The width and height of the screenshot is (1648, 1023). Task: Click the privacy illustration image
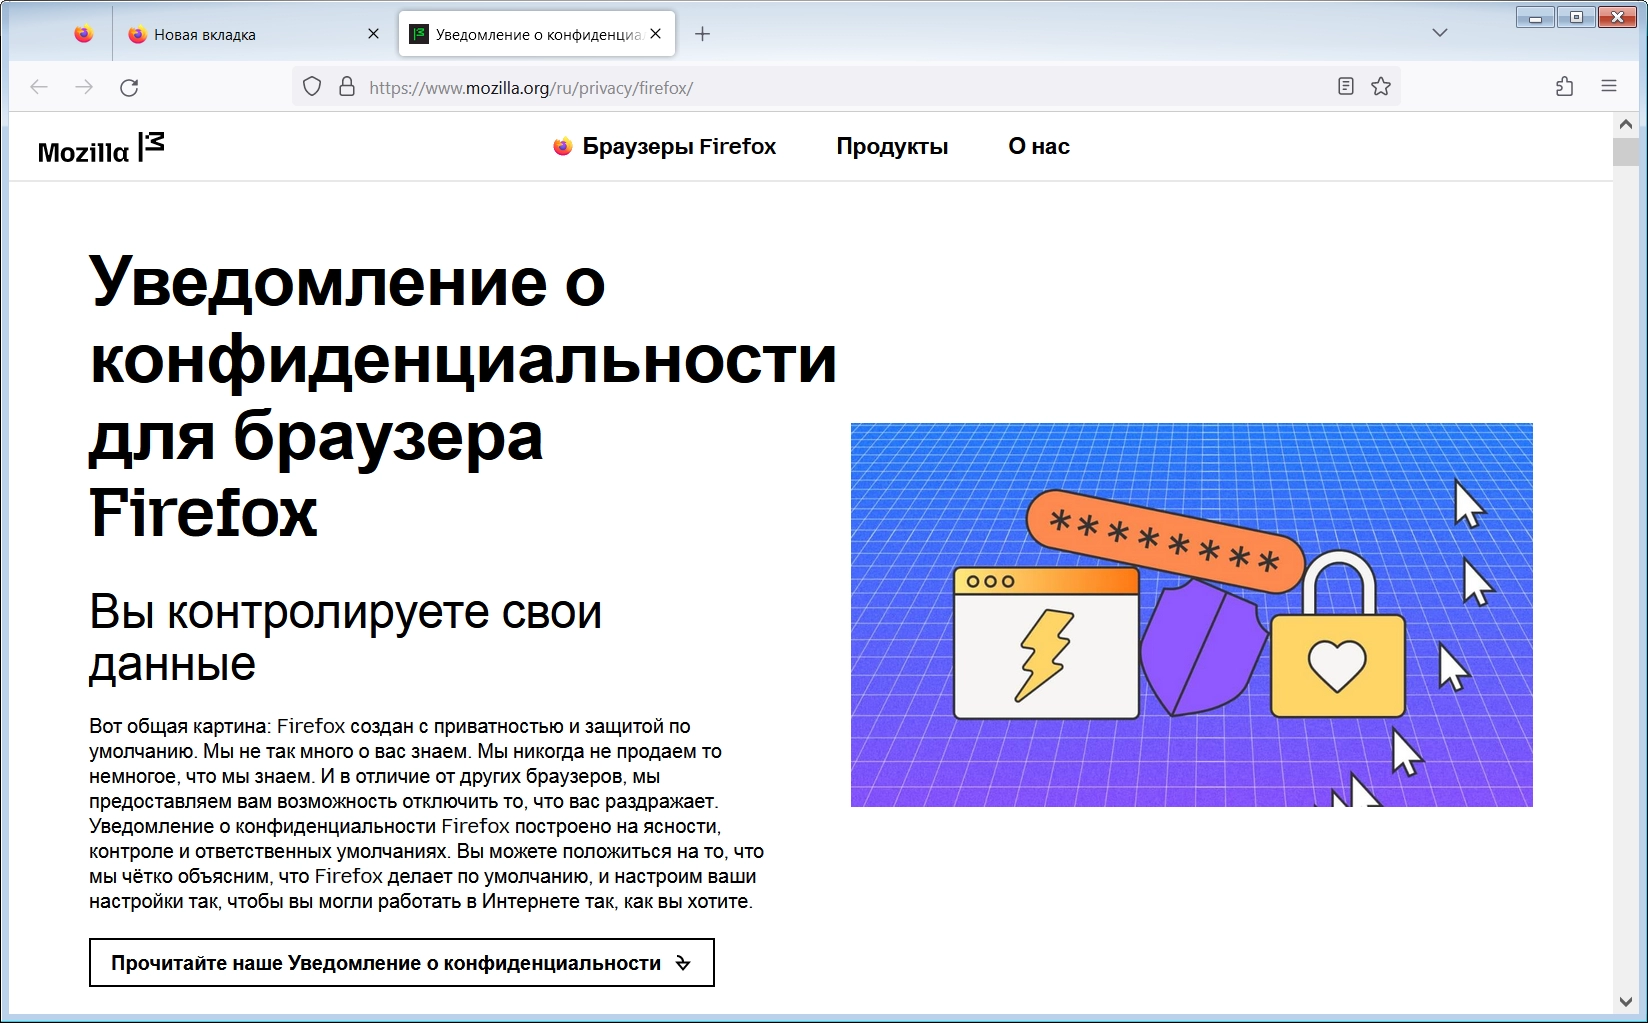point(1192,615)
